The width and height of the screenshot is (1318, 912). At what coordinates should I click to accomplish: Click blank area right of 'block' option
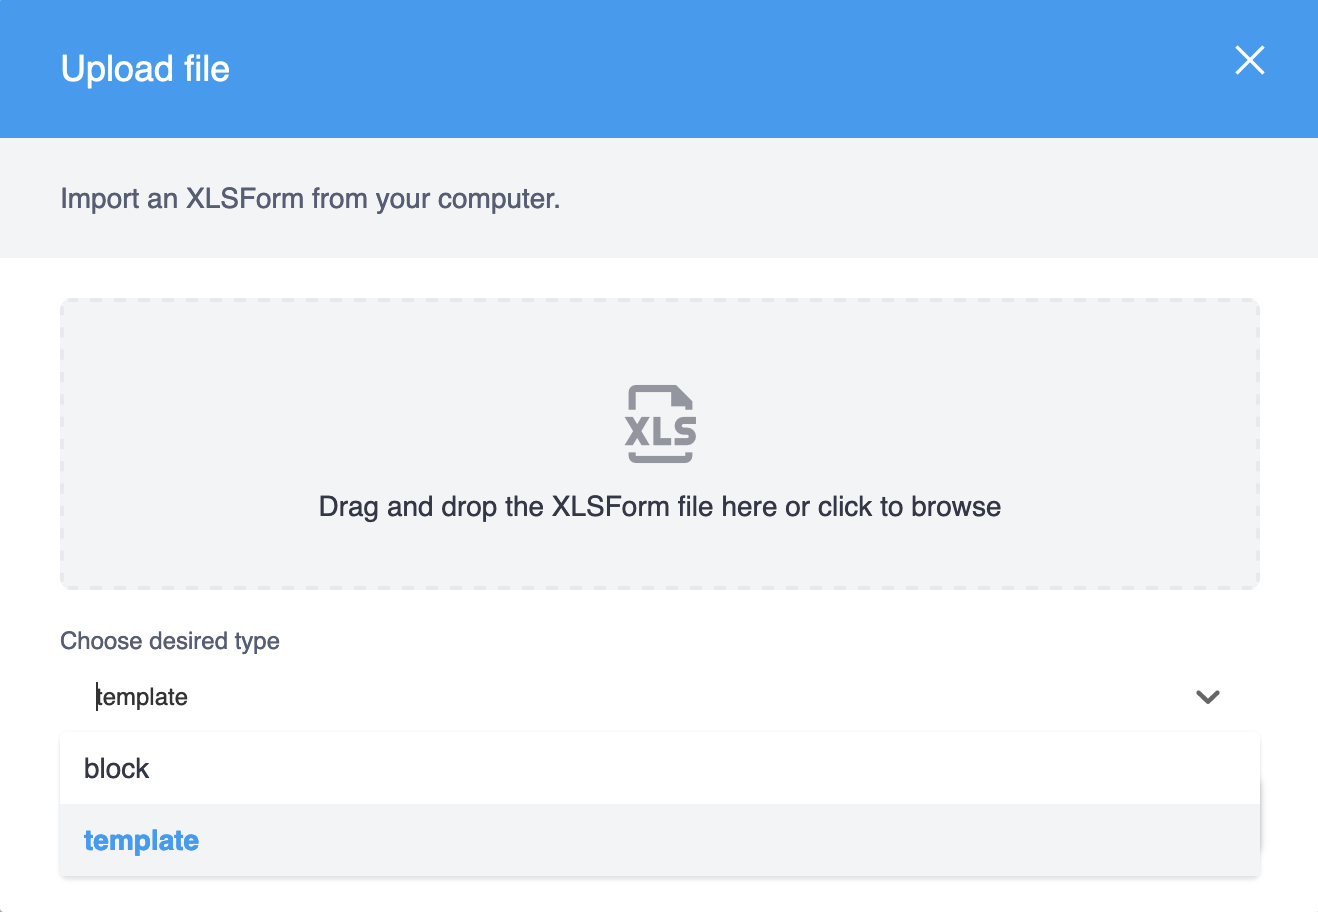click(x=700, y=769)
